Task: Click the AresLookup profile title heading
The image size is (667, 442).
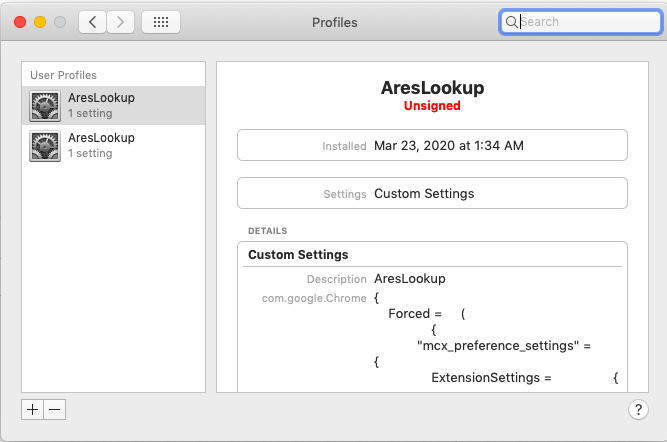Action: coord(432,88)
